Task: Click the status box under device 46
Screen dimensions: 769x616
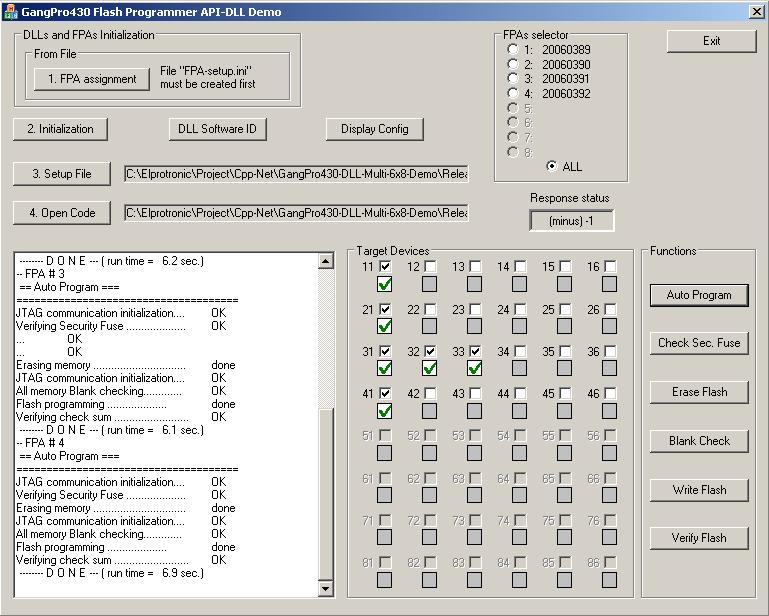Action: point(609,411)
